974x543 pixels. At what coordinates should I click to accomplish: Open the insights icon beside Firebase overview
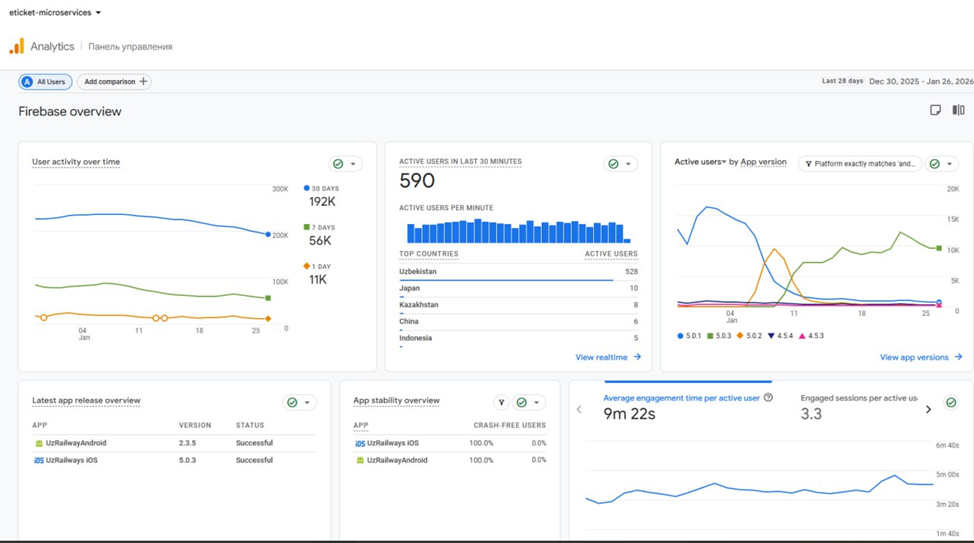(935, 110)
